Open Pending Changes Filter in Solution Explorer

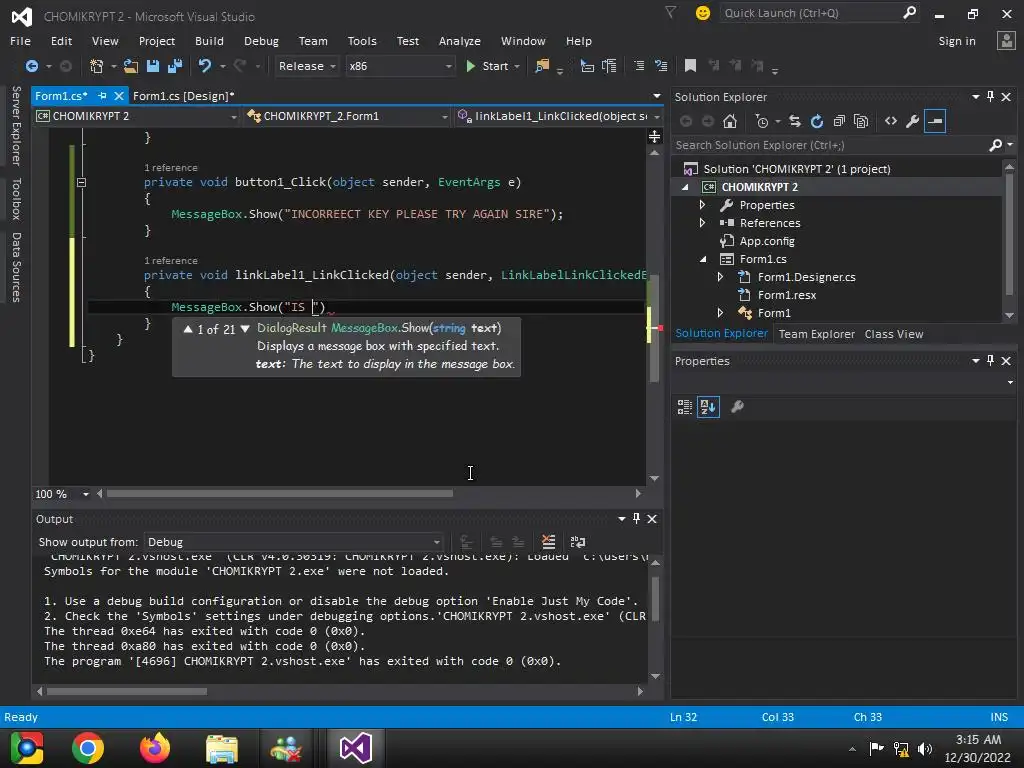[761, 121]
